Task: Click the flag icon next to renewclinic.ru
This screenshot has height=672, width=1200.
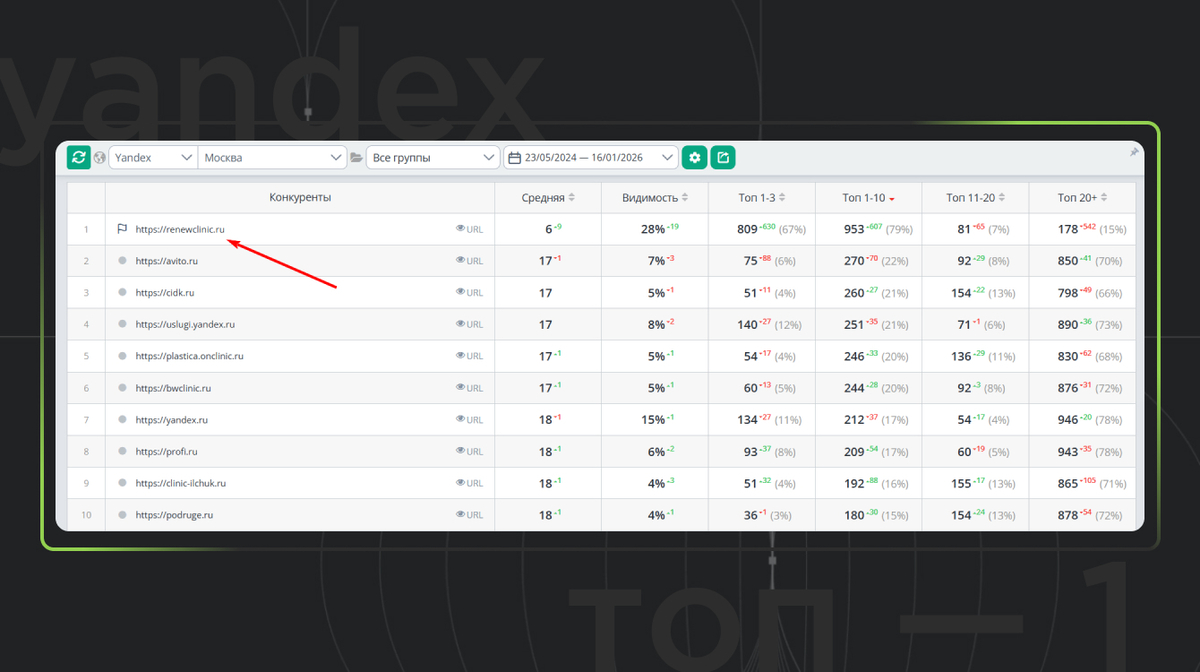Action: tap(122, 229)
